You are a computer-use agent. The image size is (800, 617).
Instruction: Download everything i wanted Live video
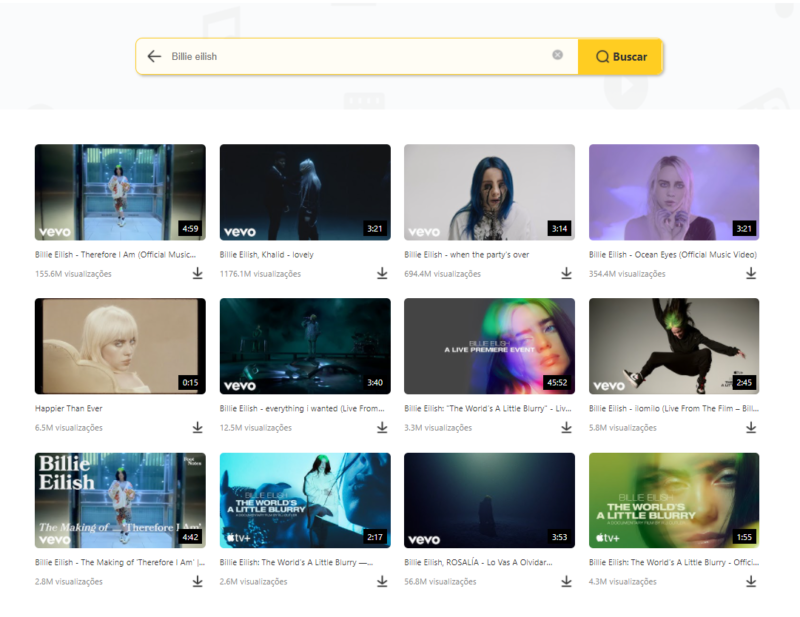coord(382,428)
